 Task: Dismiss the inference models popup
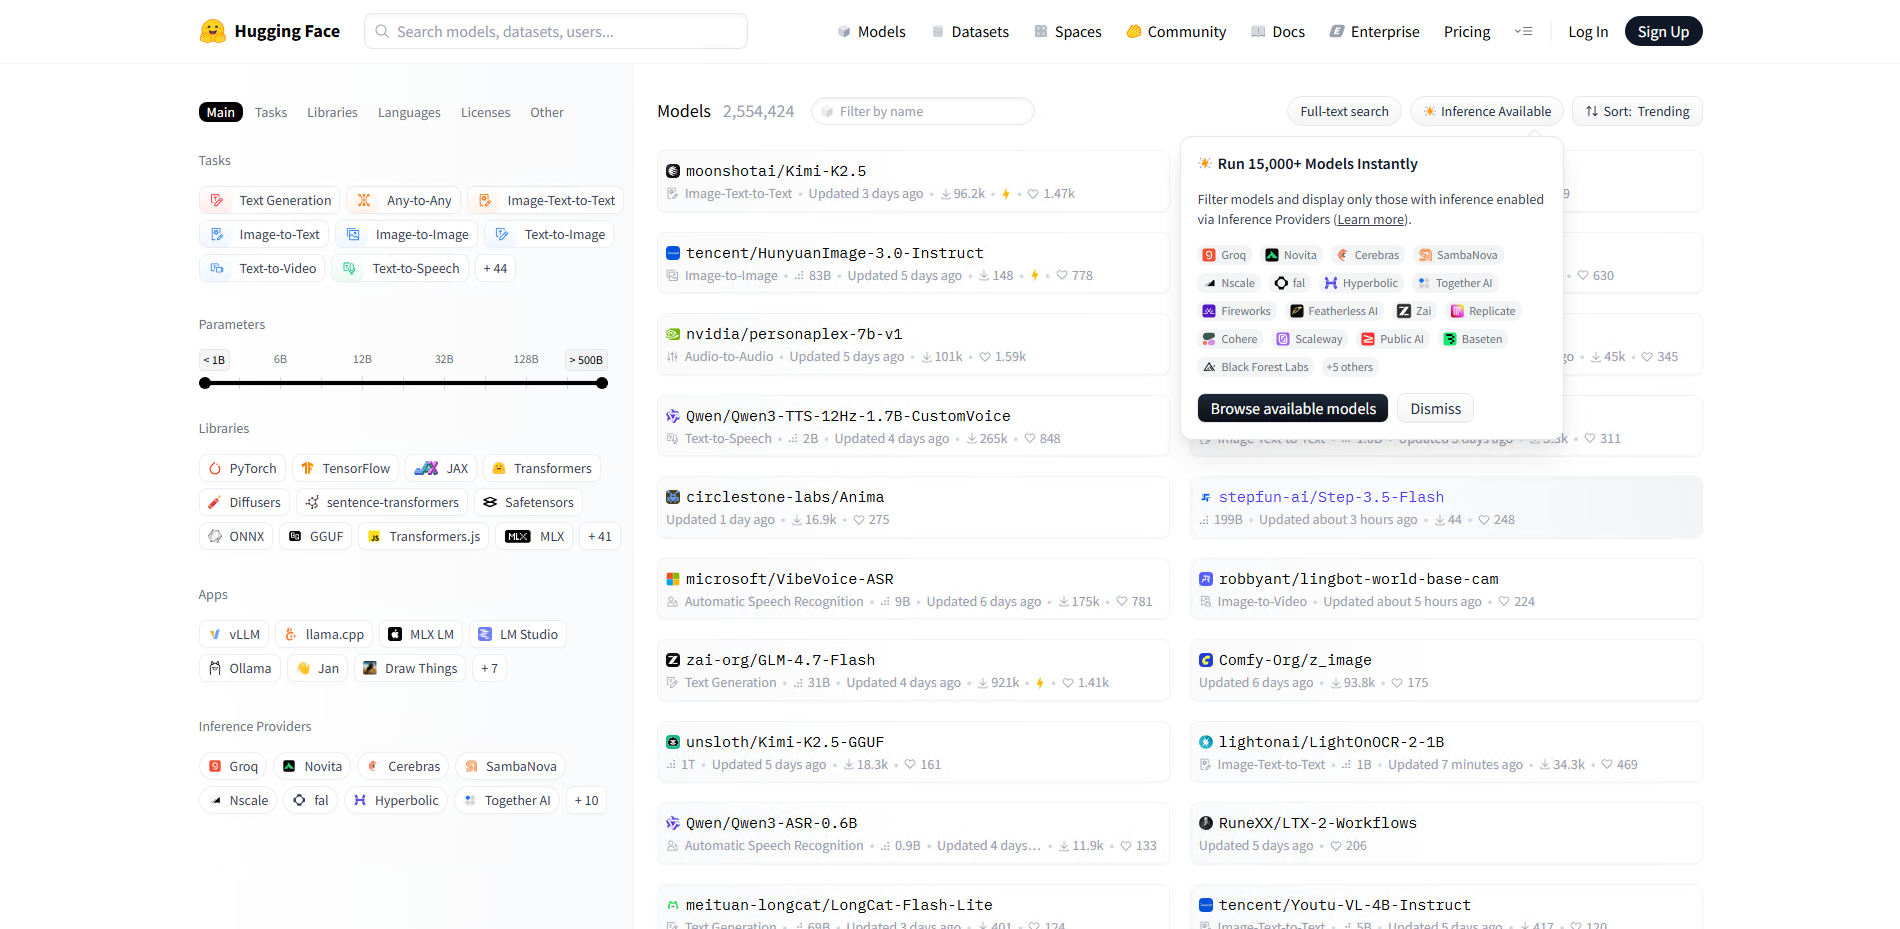click(x=1435, y=408)
